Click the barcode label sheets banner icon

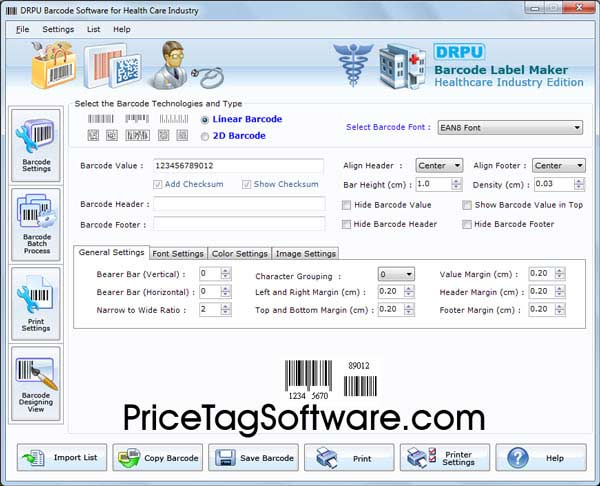point(112,66)
